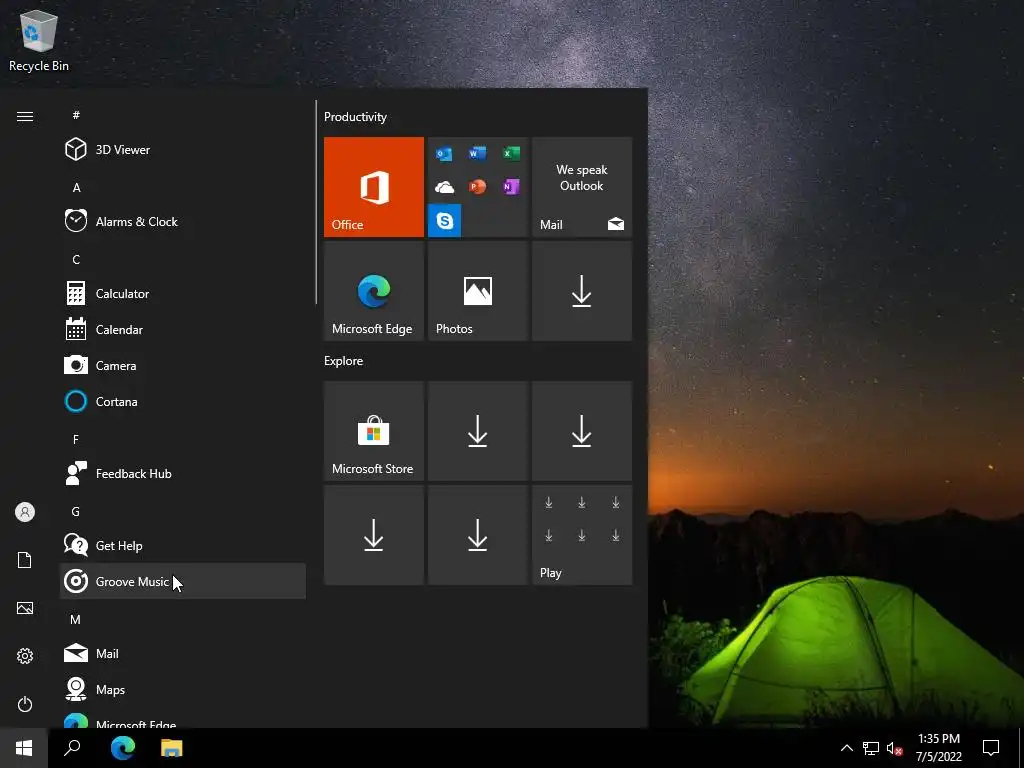Click the app list scrollbar

pyautogui.click(x=316, y=202)
